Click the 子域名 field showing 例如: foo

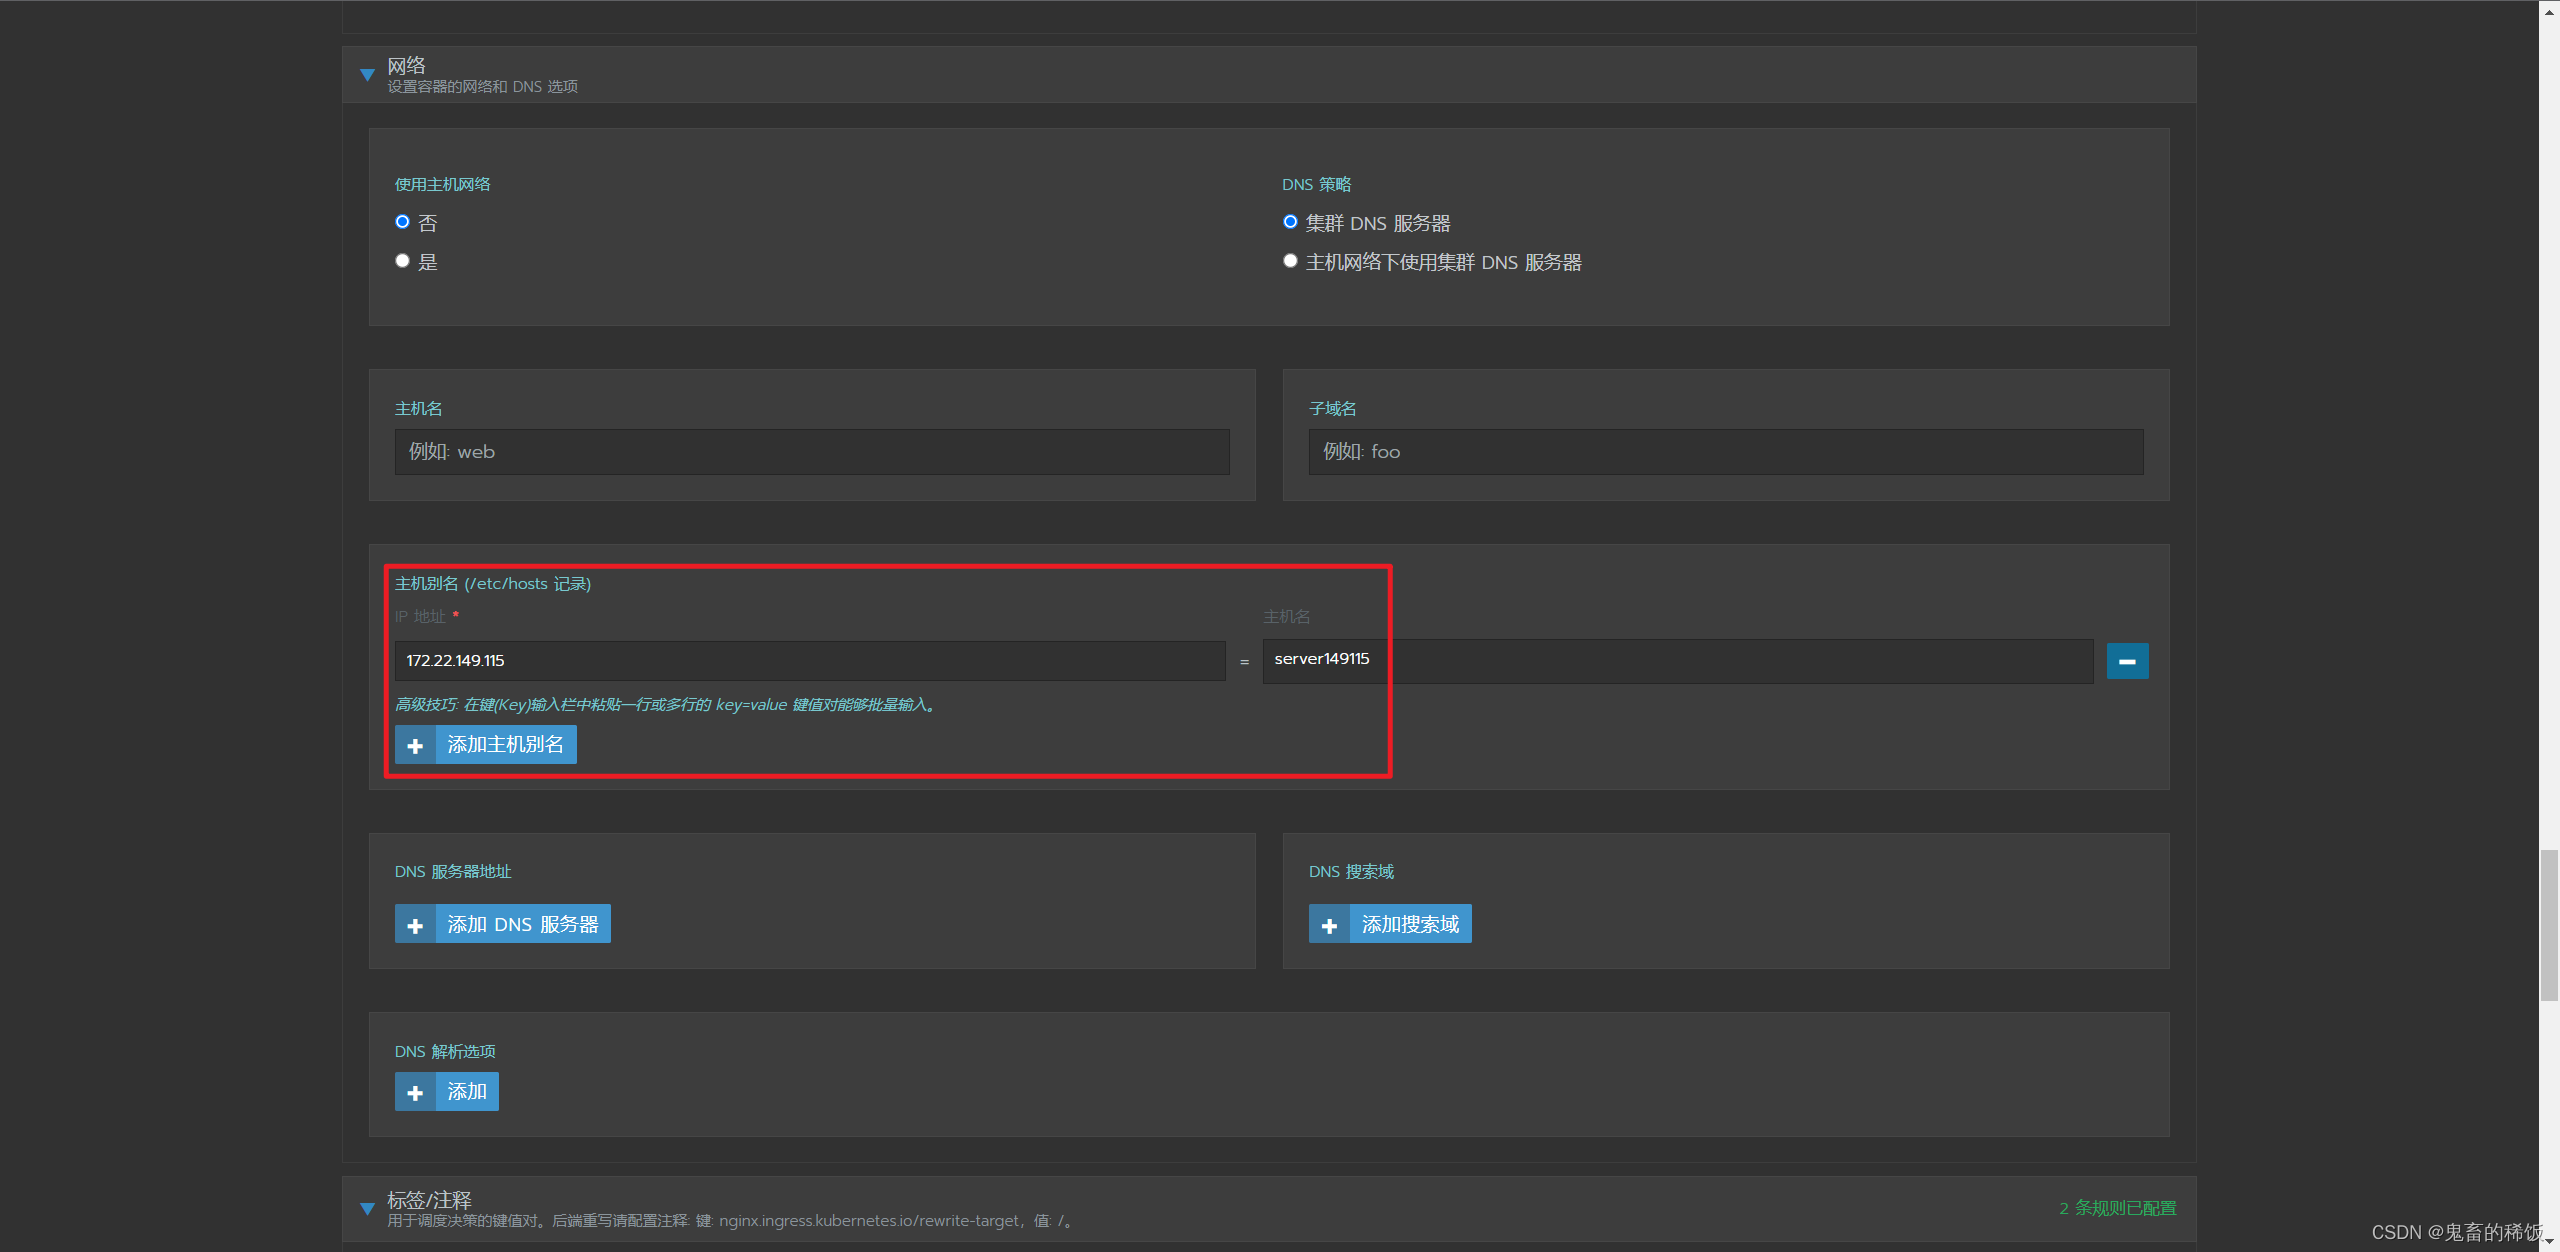point(1724,451)
